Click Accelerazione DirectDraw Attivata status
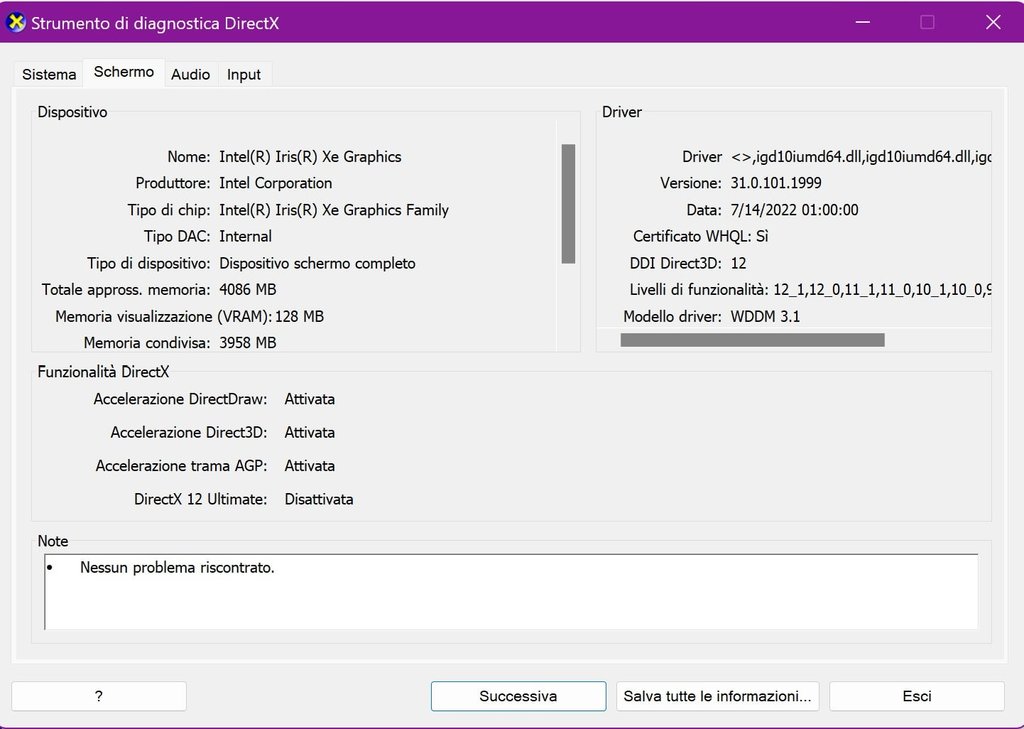The height and width of the screenshot is (729, 1024). pyautogui.click(x=310, y=399)
